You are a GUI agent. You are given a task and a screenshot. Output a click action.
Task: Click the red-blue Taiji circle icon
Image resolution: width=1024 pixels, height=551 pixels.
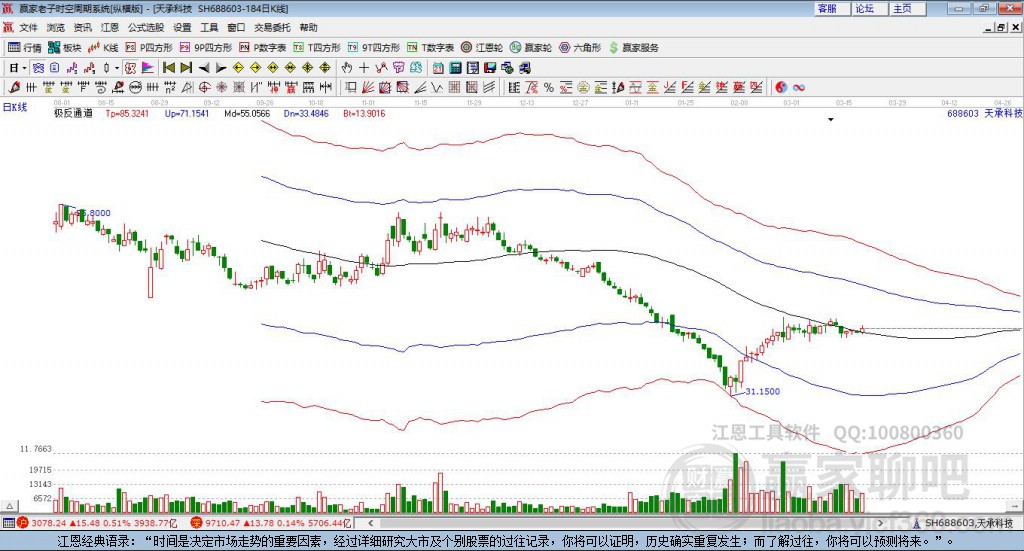point(780,87)
